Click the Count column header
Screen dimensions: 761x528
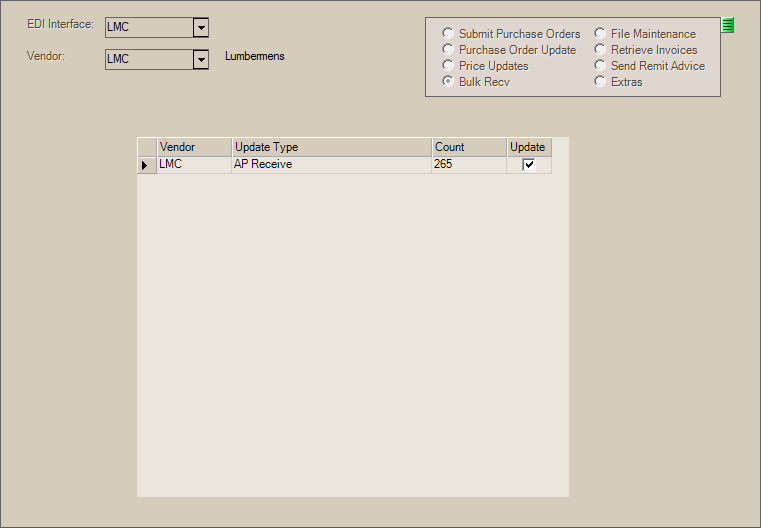[x=469, y=147]
